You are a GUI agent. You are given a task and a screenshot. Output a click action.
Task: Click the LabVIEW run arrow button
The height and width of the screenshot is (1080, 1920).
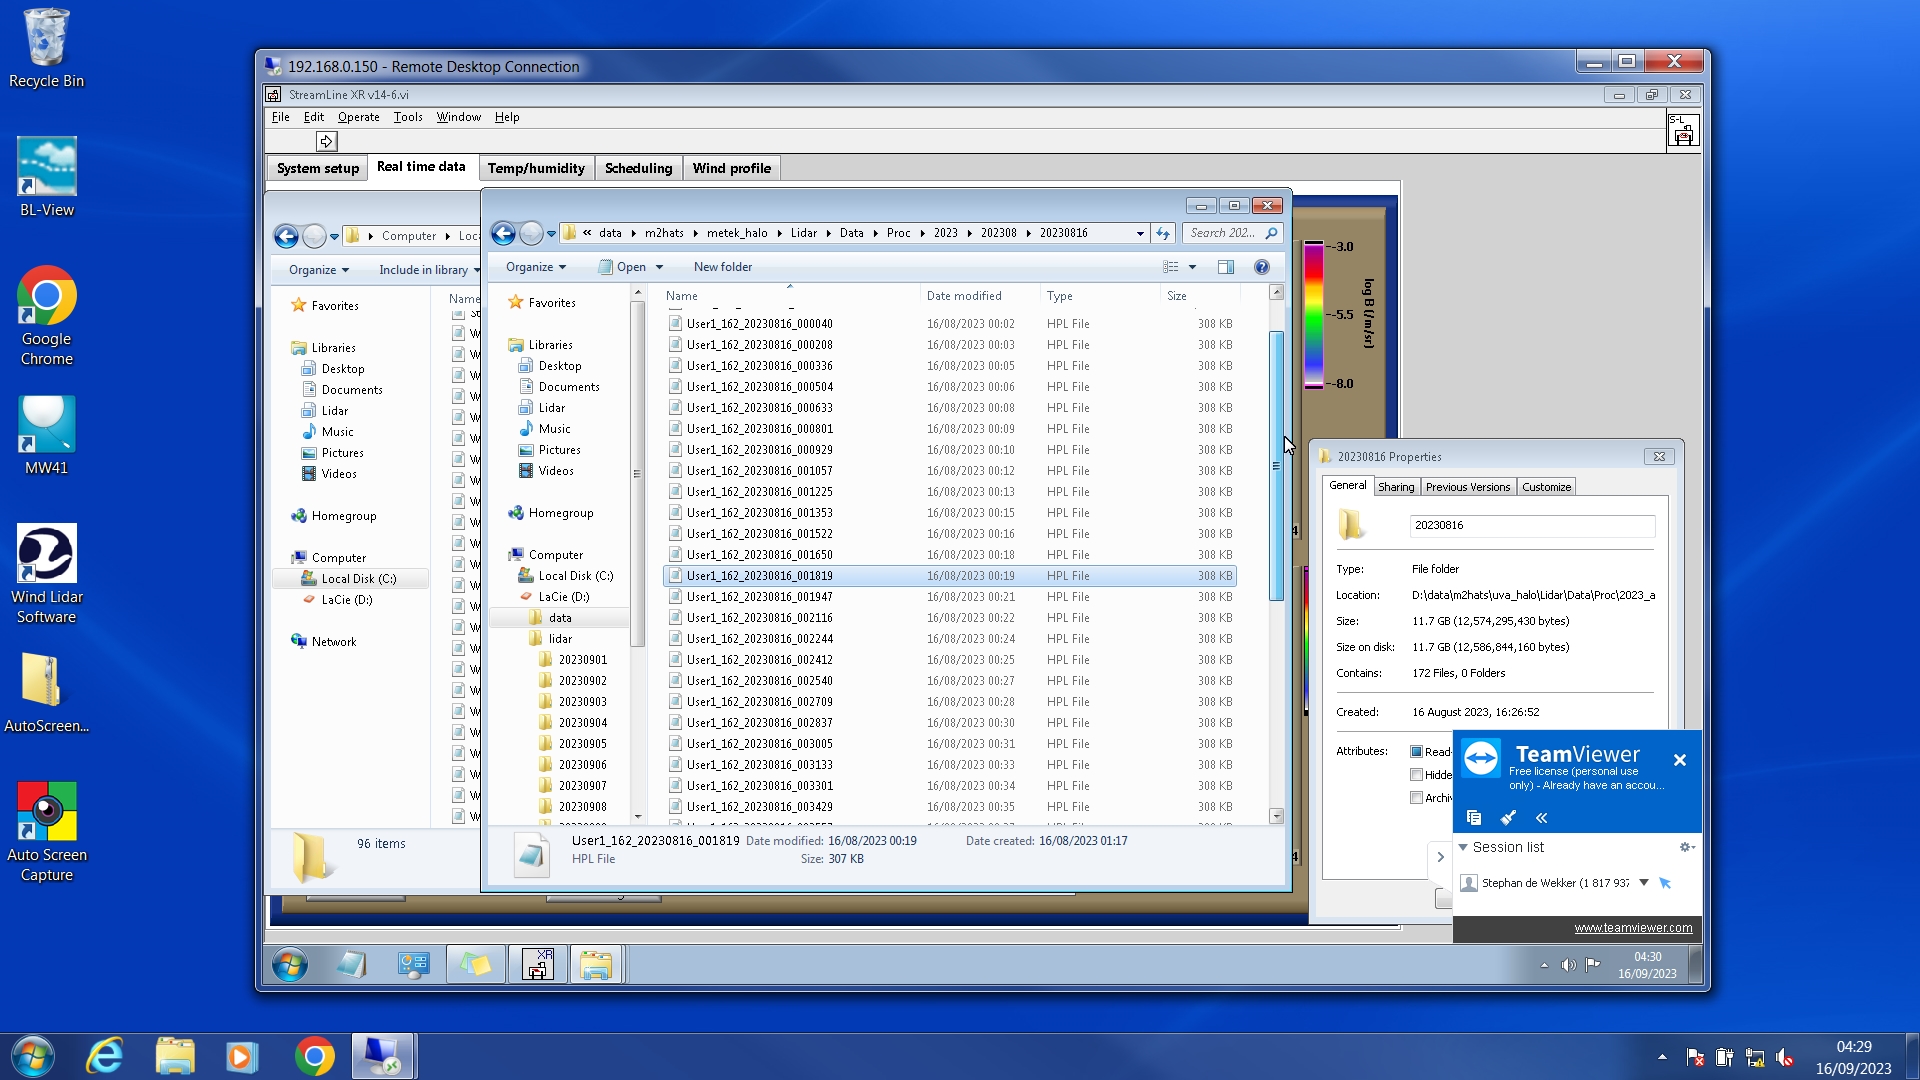tap(326, 141)
